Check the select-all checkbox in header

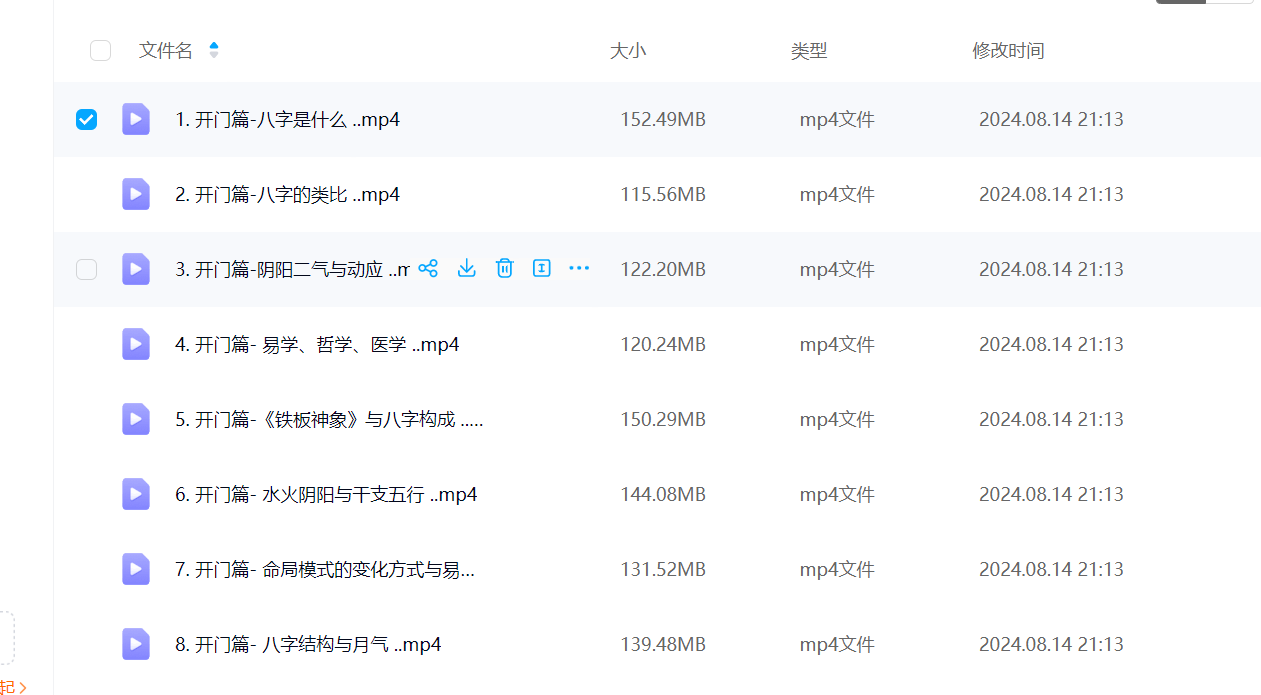point(100,50)
